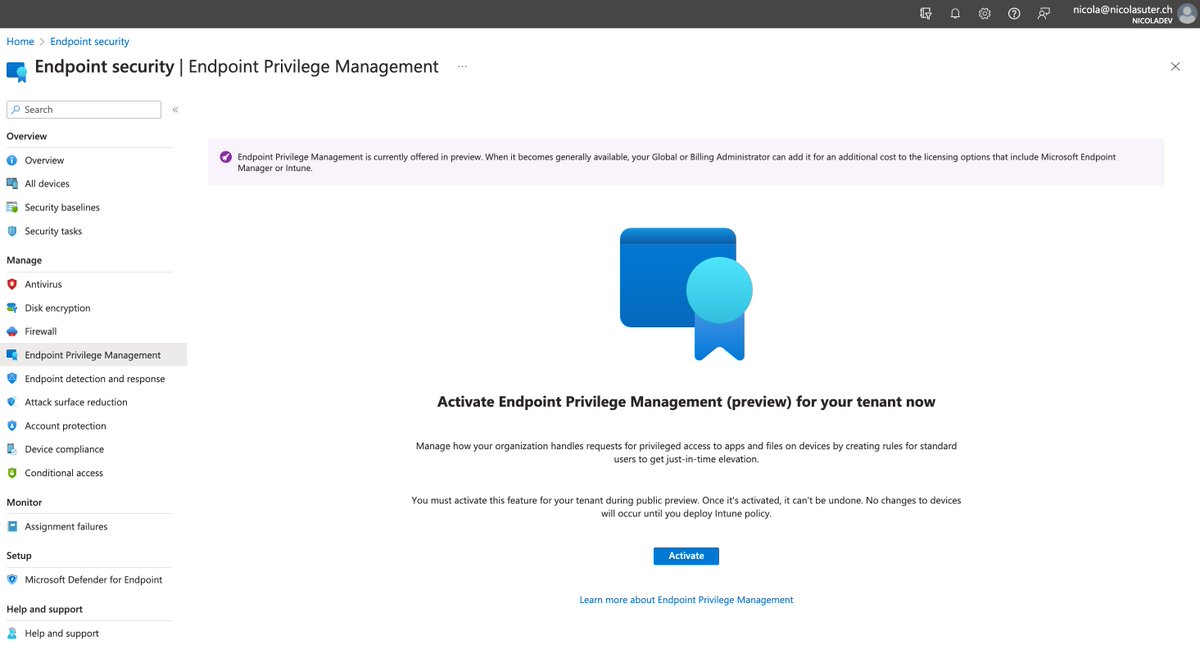The height and width of the screenshot is (653, 1200).
Task: Open help question mark icon
Action: (x=1014, y=13)
